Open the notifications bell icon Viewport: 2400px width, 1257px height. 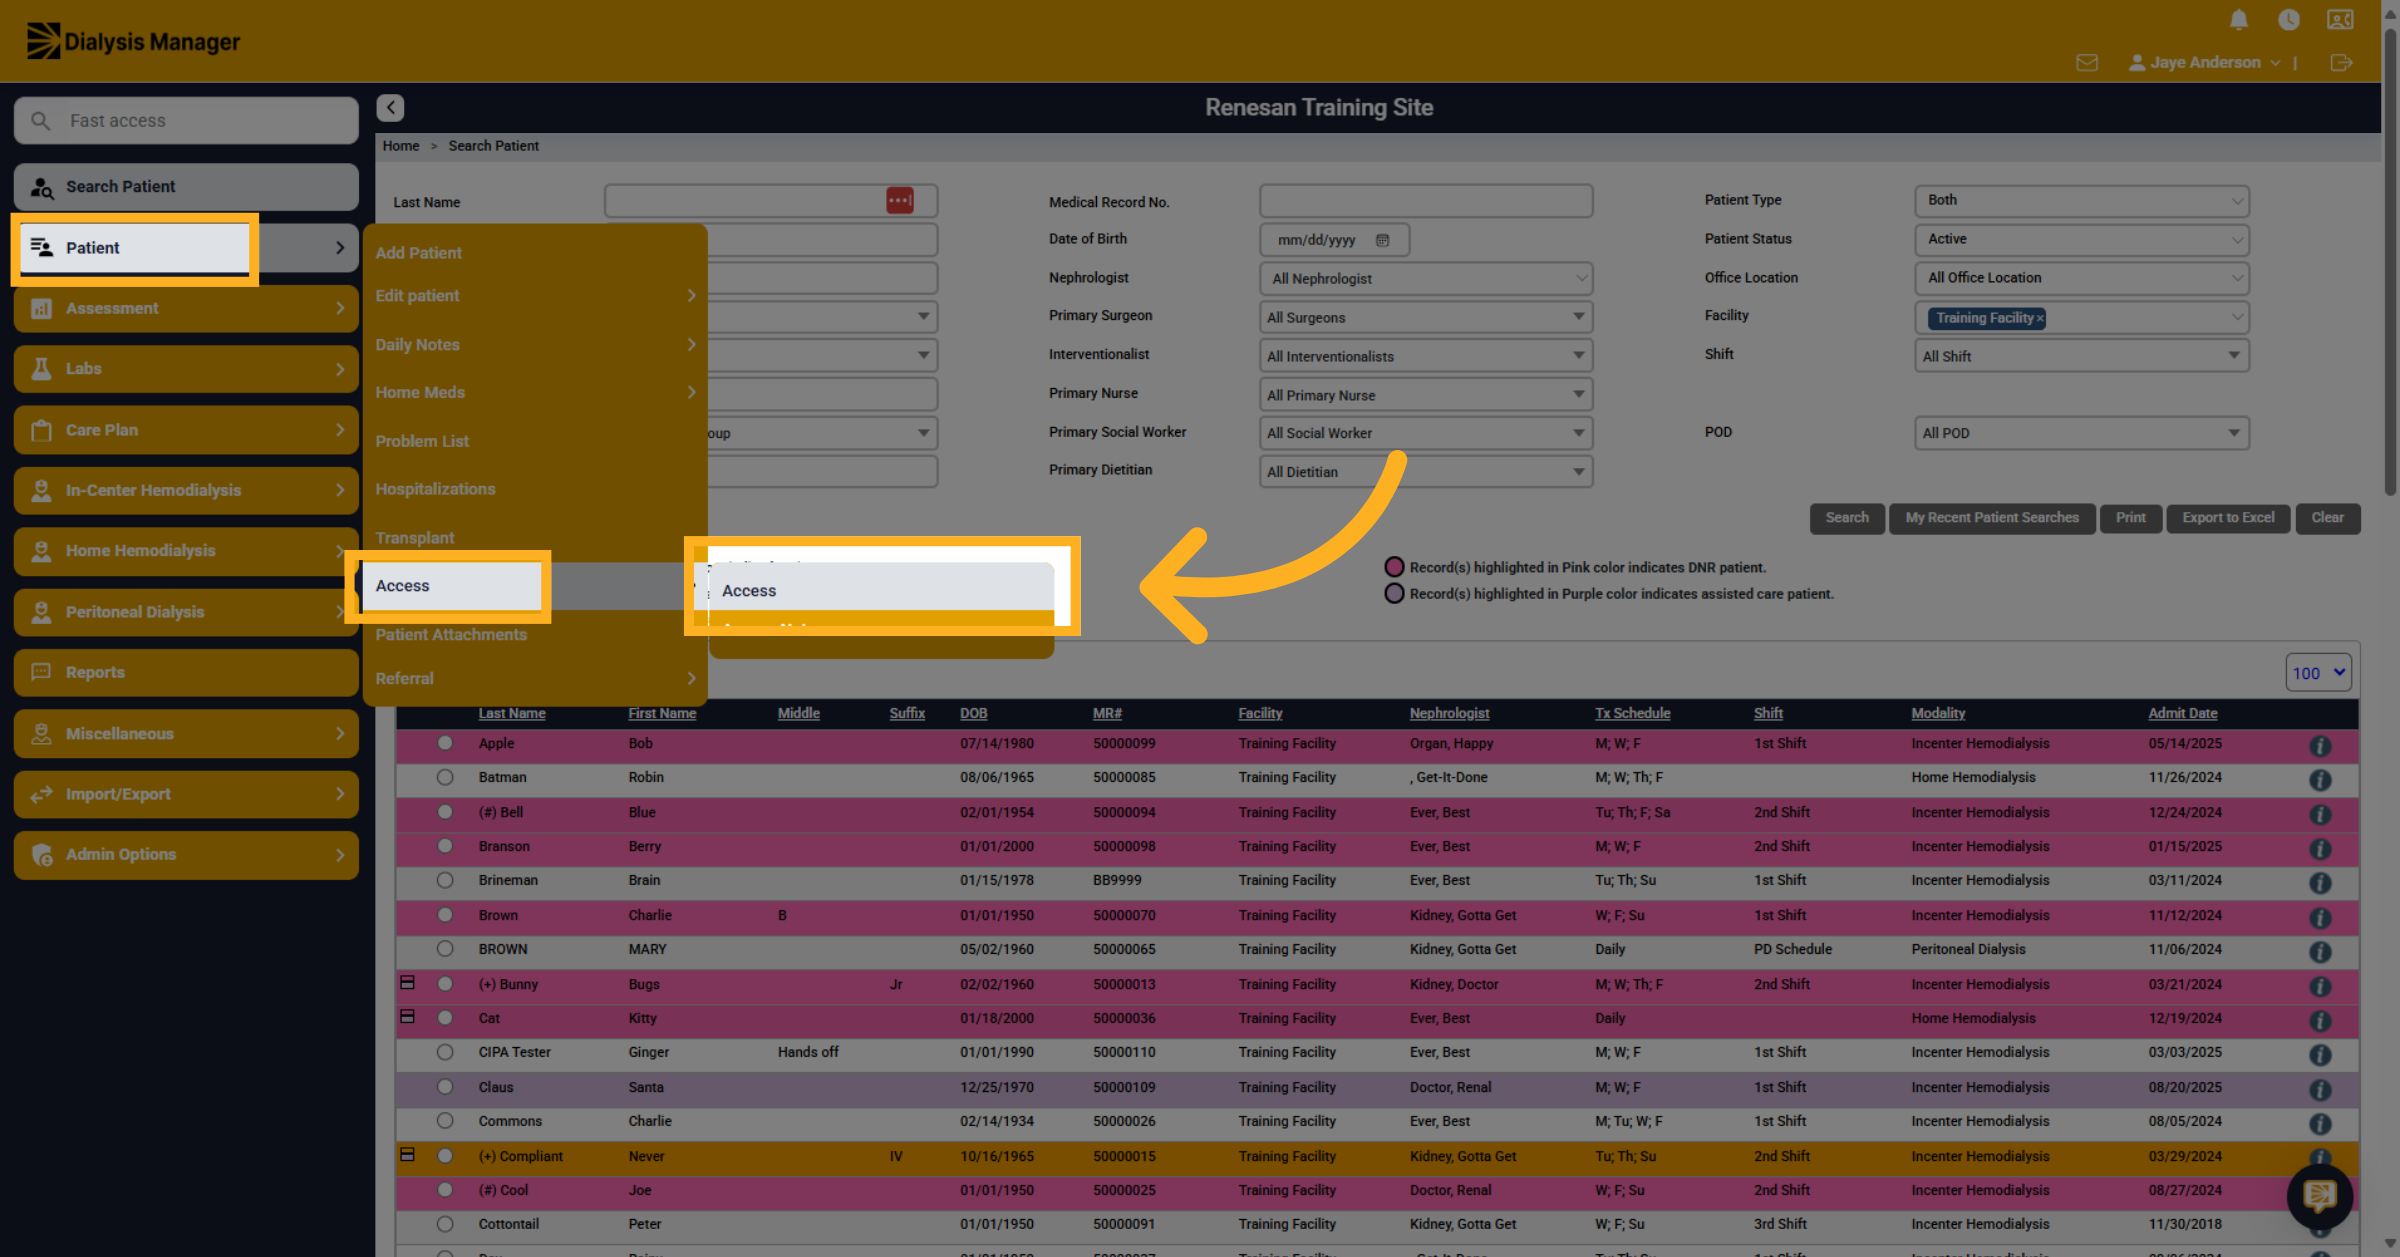[x=2239, y=20]
